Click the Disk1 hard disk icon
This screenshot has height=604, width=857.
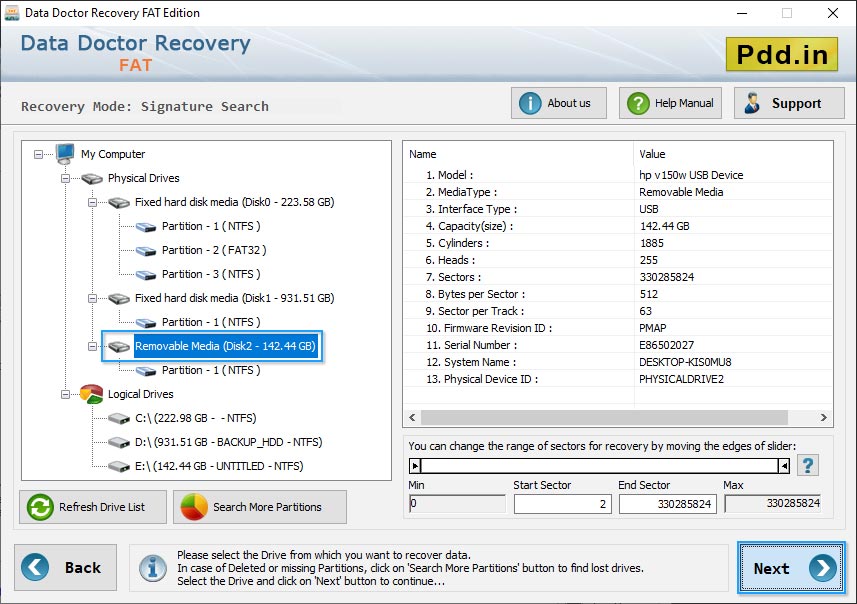pyautogui.click(x=119, y=299)
